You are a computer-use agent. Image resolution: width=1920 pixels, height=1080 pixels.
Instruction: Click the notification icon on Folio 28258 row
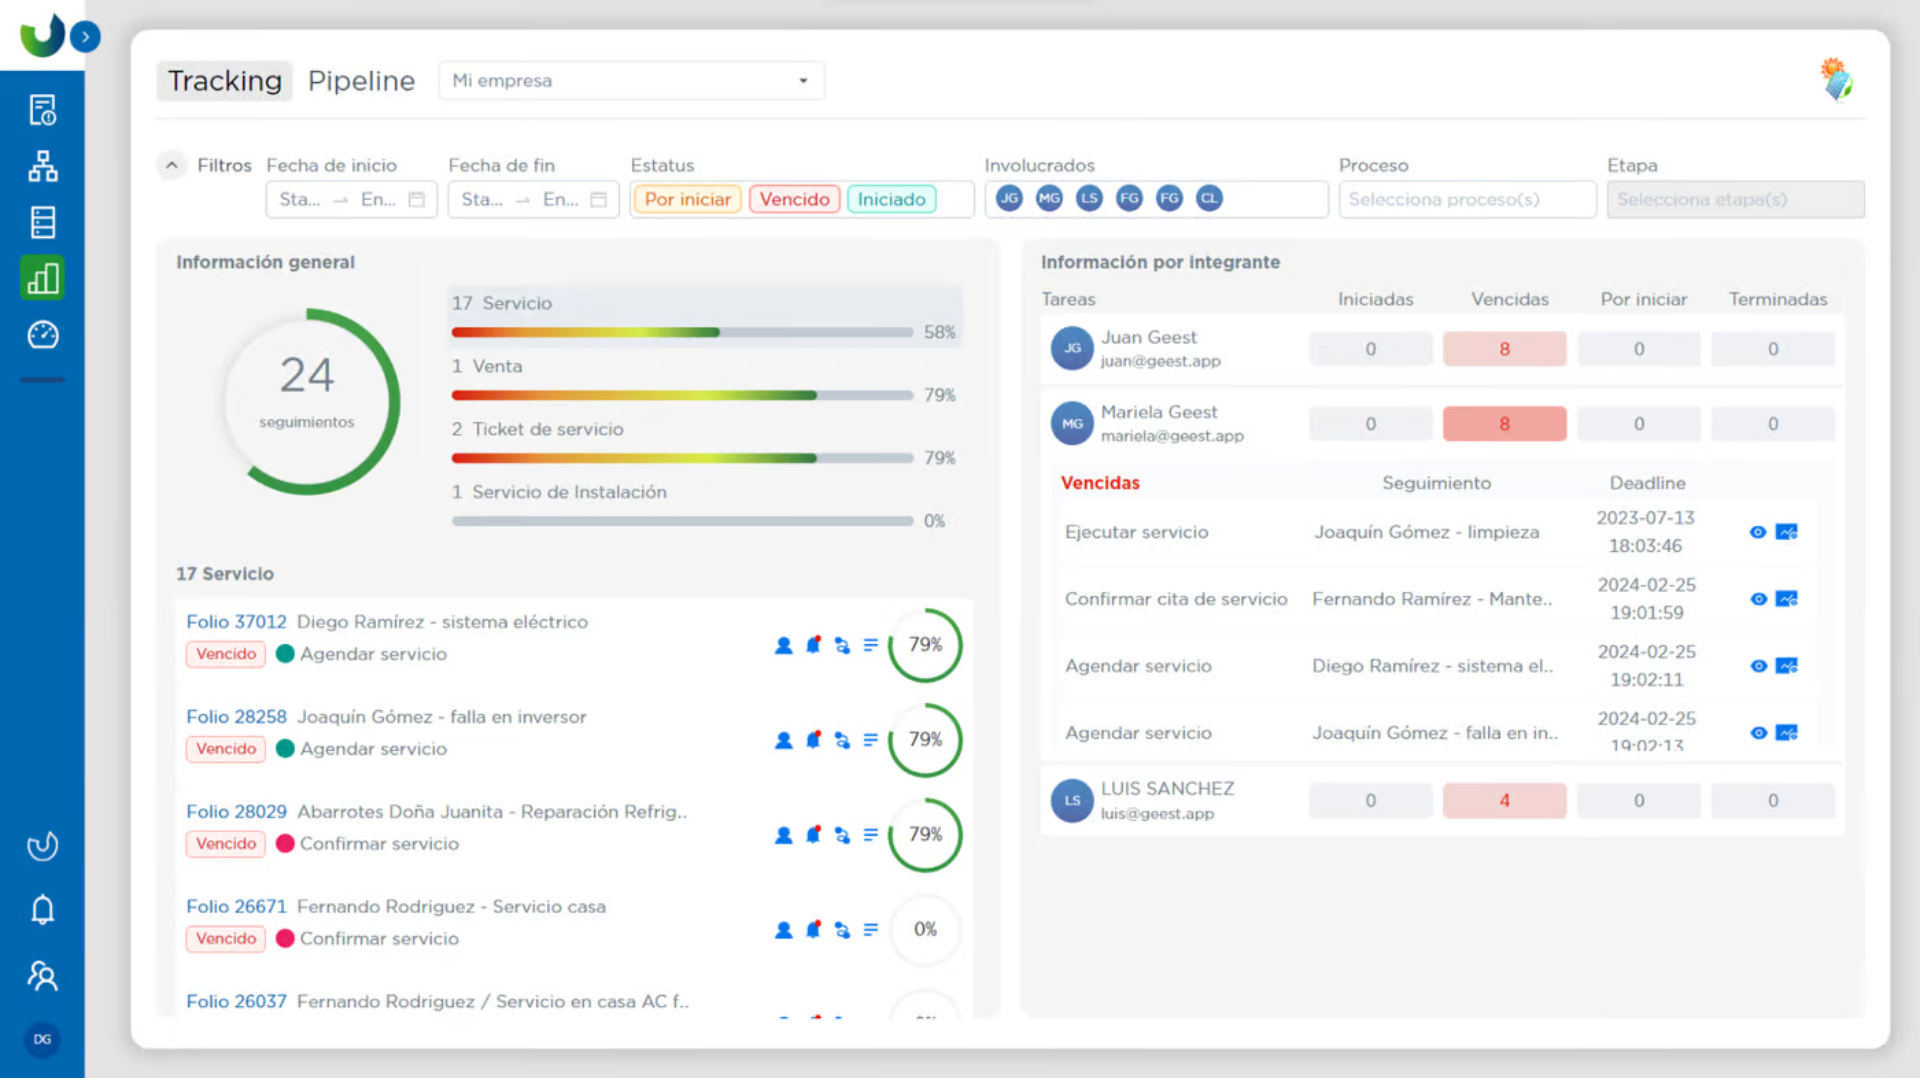pos(813,740)
